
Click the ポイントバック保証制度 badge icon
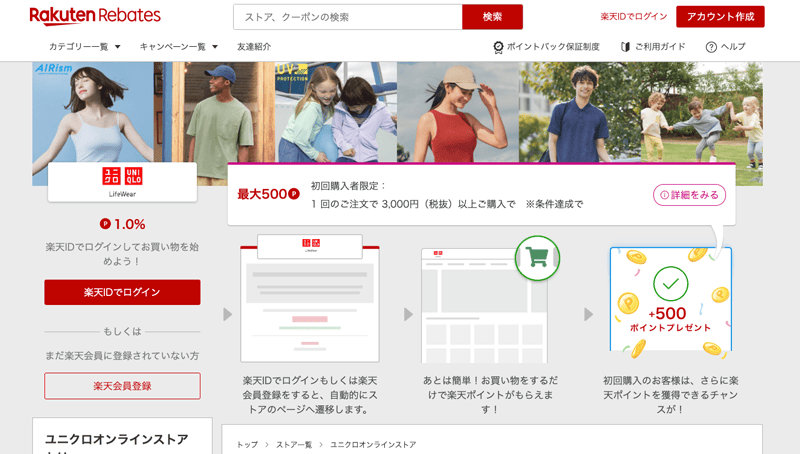pos(498,47)
